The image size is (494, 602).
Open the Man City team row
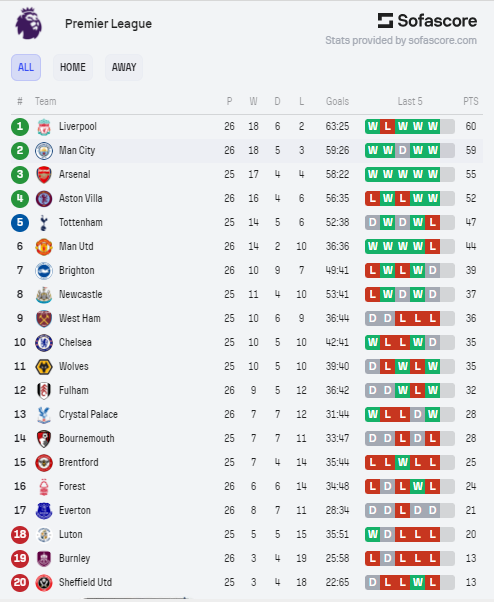tap(247, 150)
